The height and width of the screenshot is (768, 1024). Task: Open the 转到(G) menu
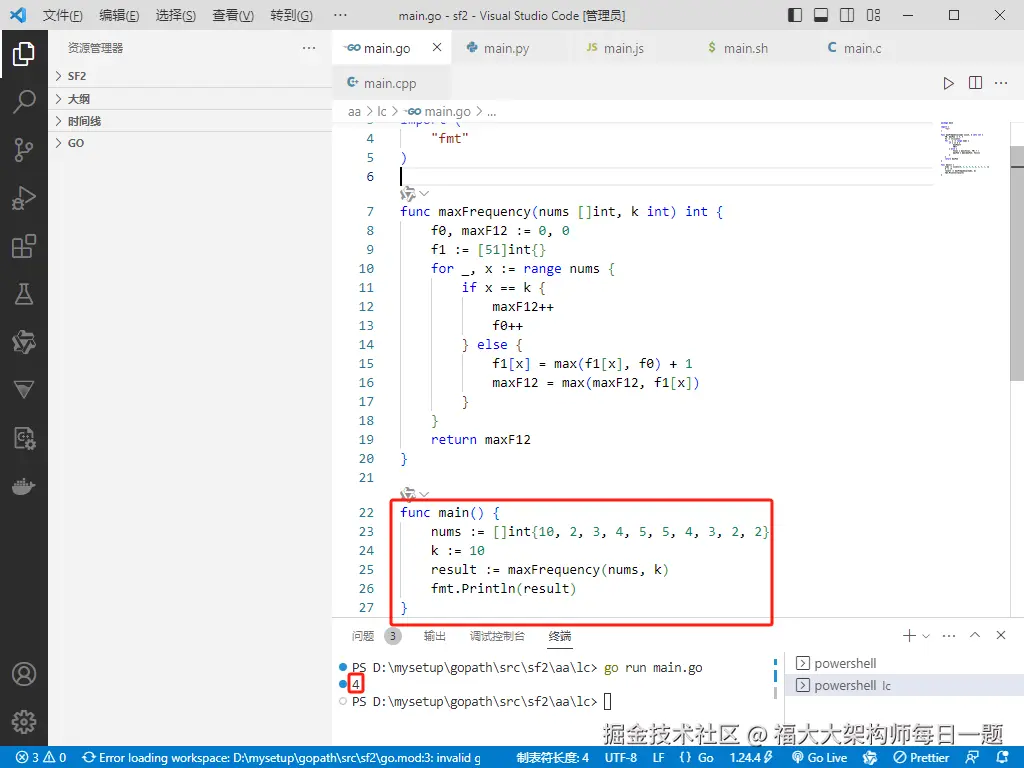(x=291, y=15)
